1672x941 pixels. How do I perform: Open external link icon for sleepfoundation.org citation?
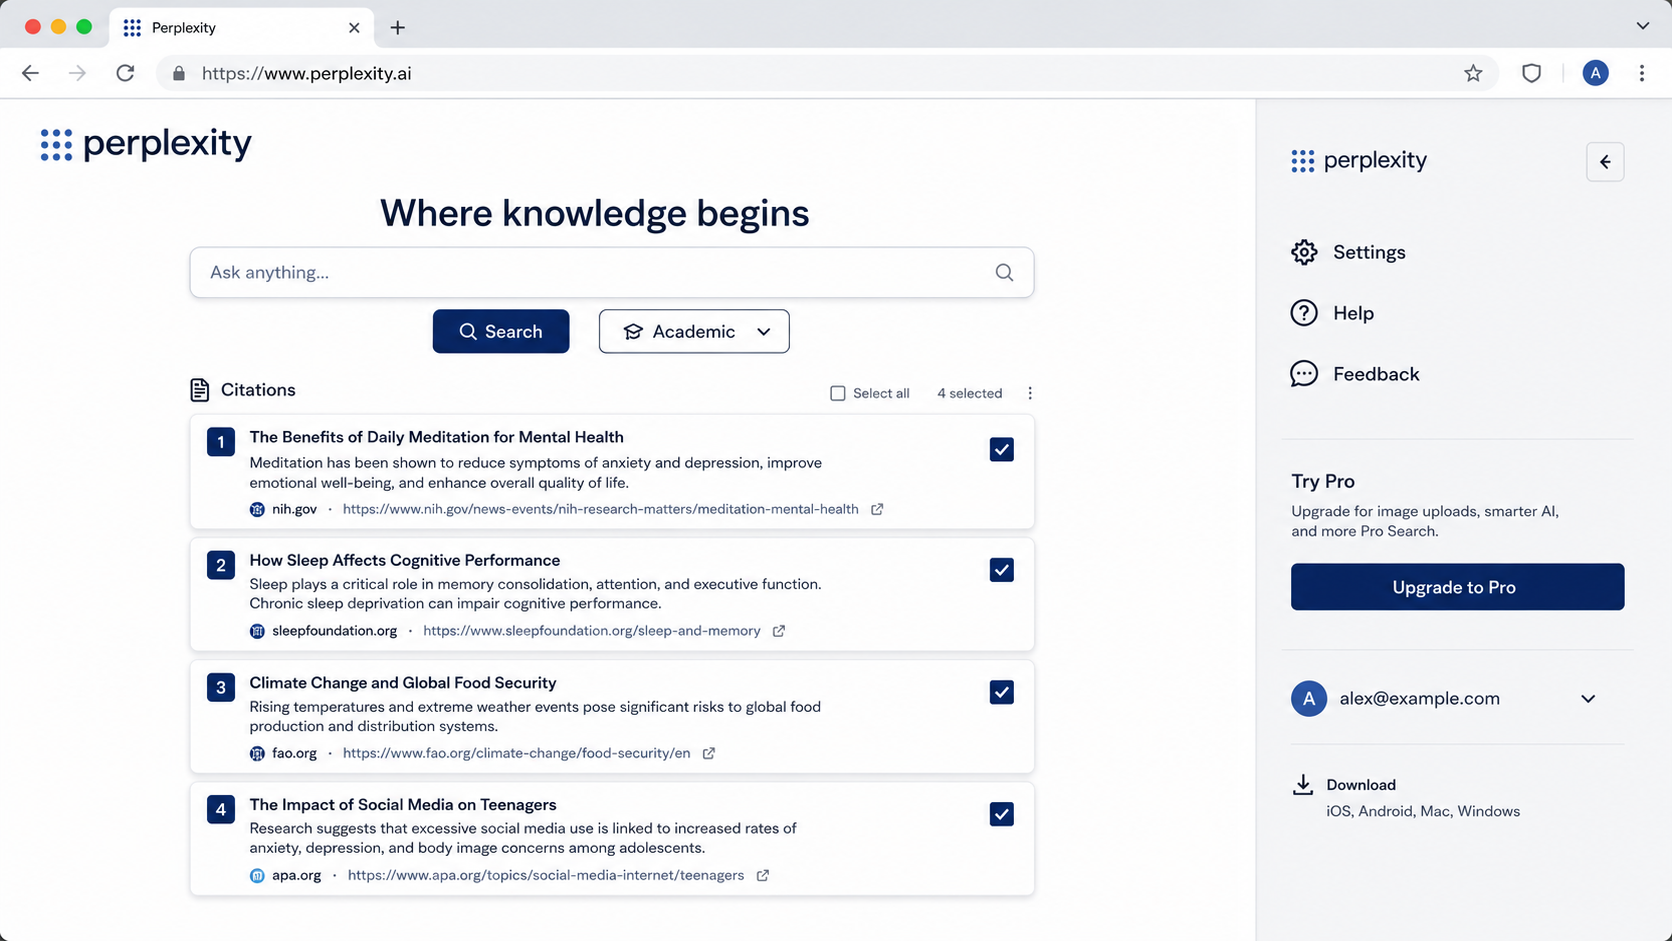pyautogui.click(x=779, y=631)
